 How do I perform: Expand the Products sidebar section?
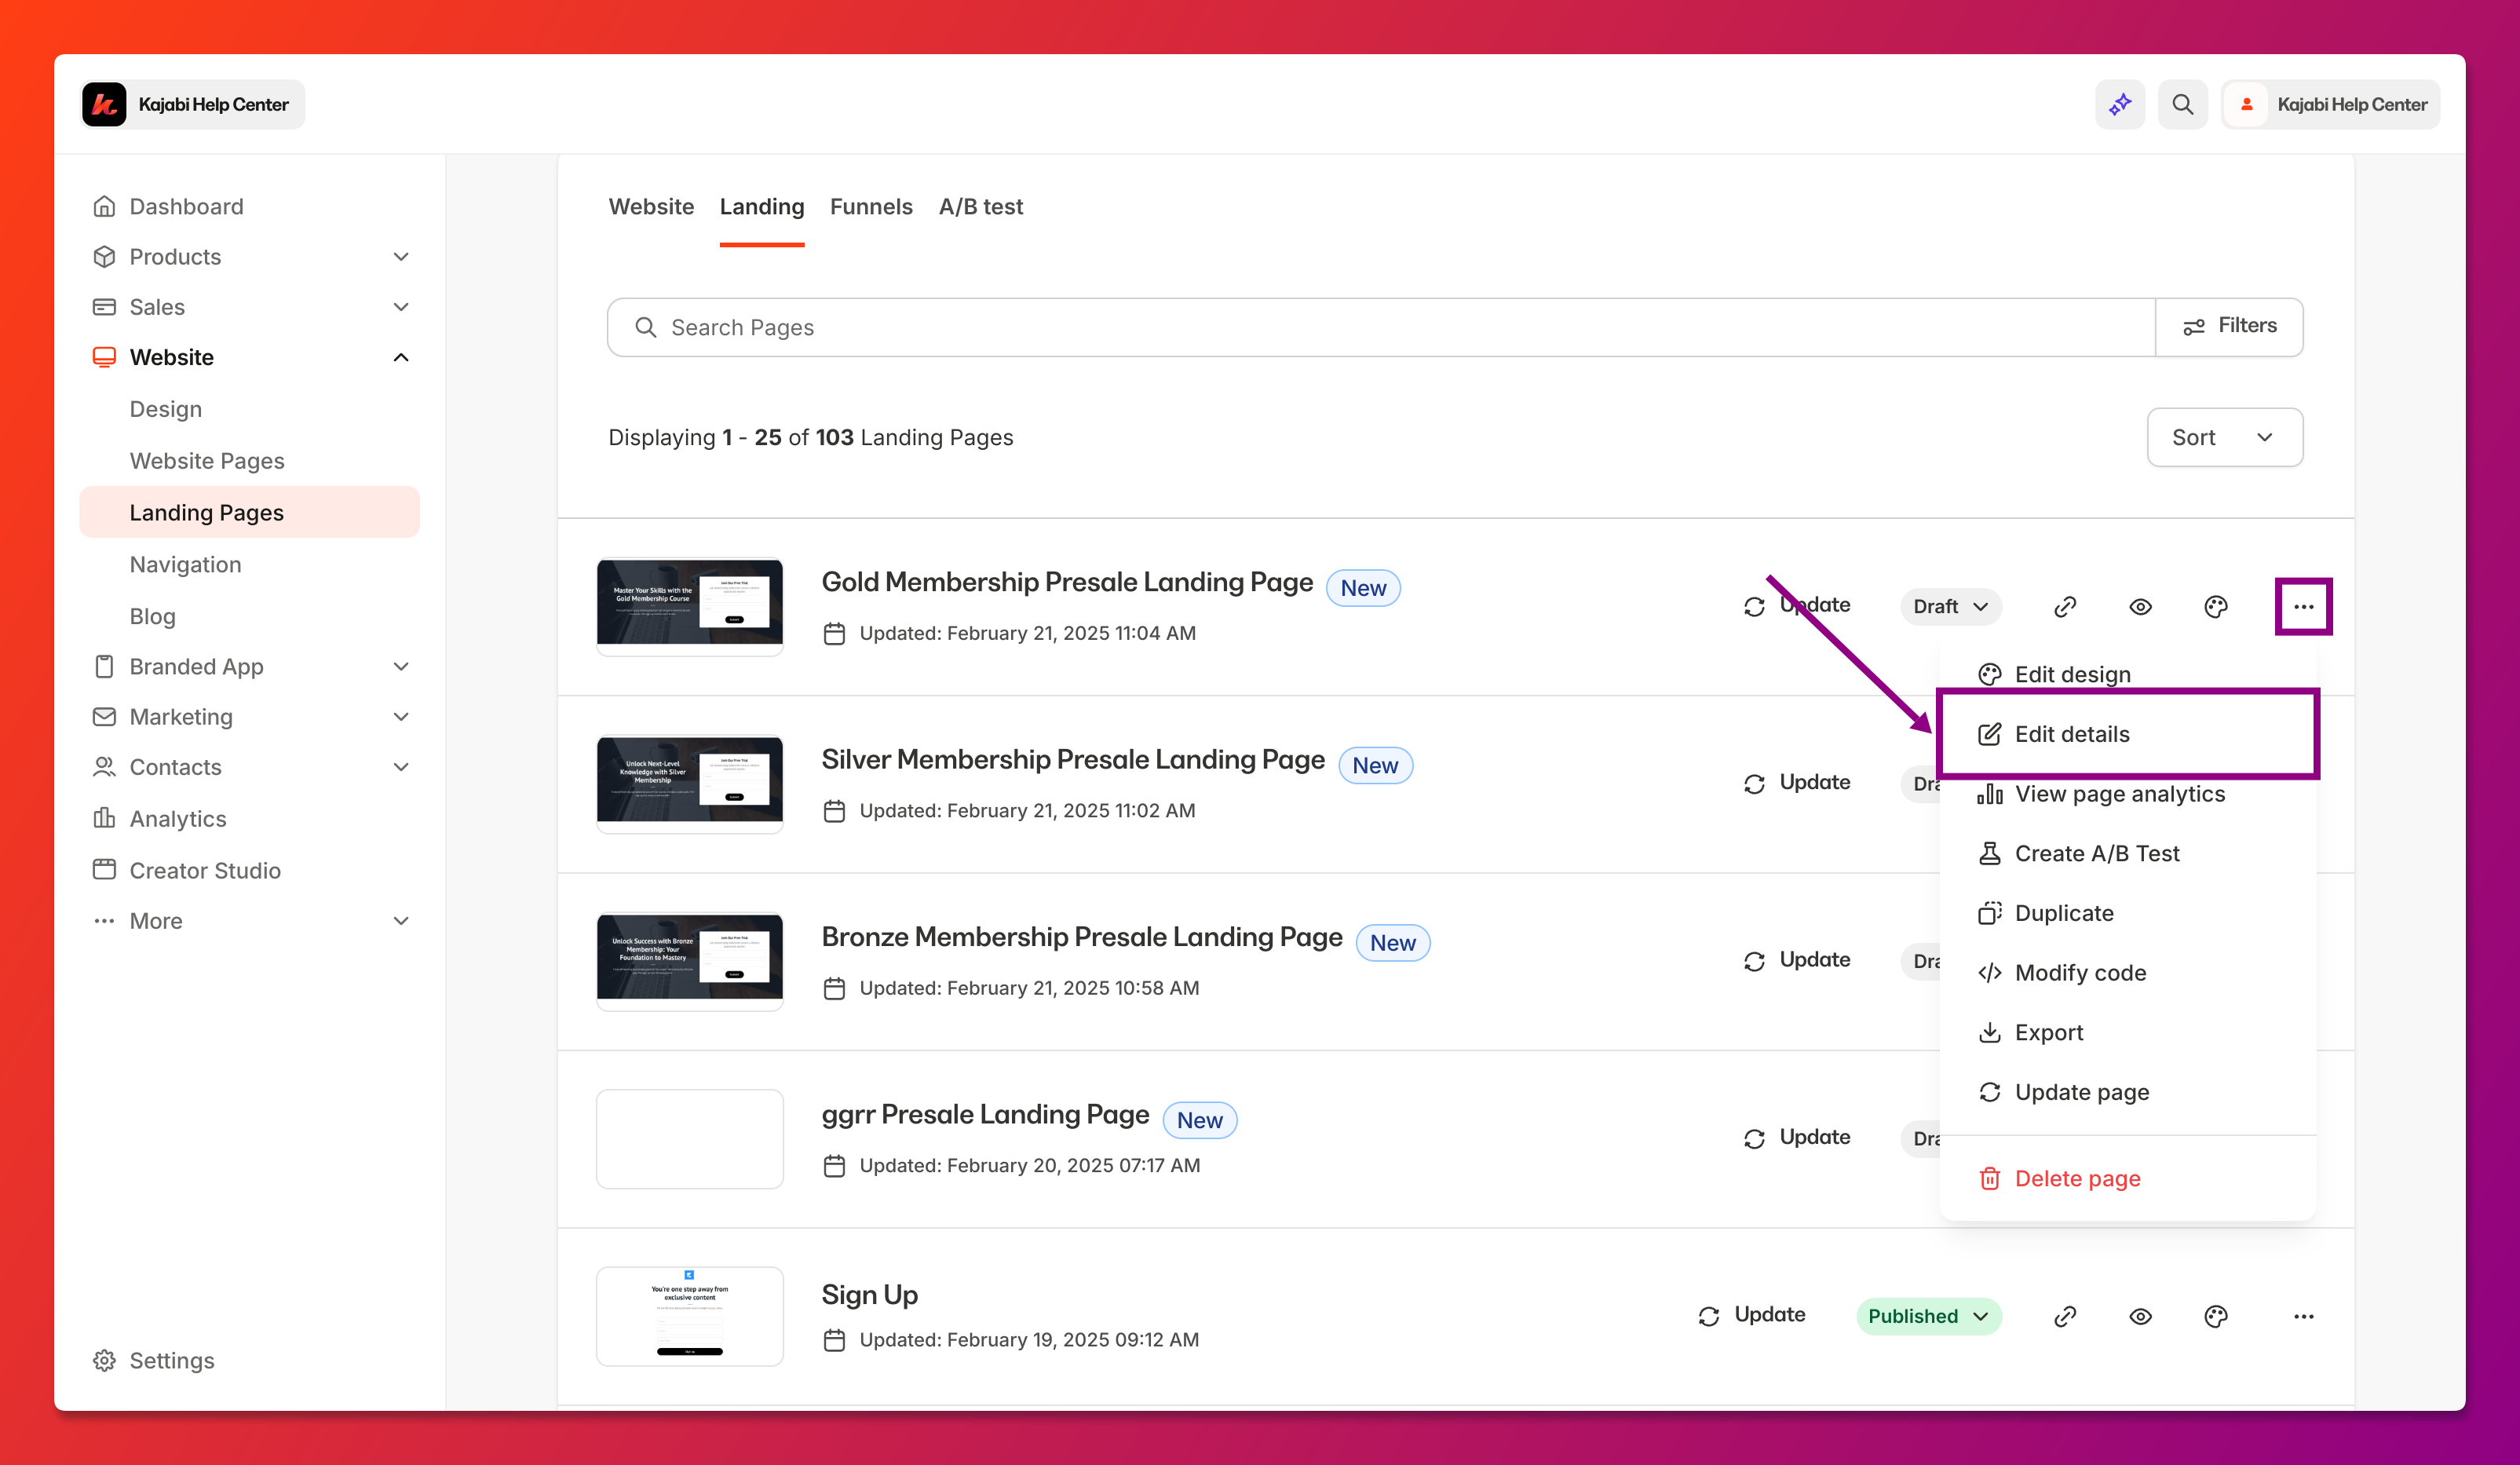[401, 257]
